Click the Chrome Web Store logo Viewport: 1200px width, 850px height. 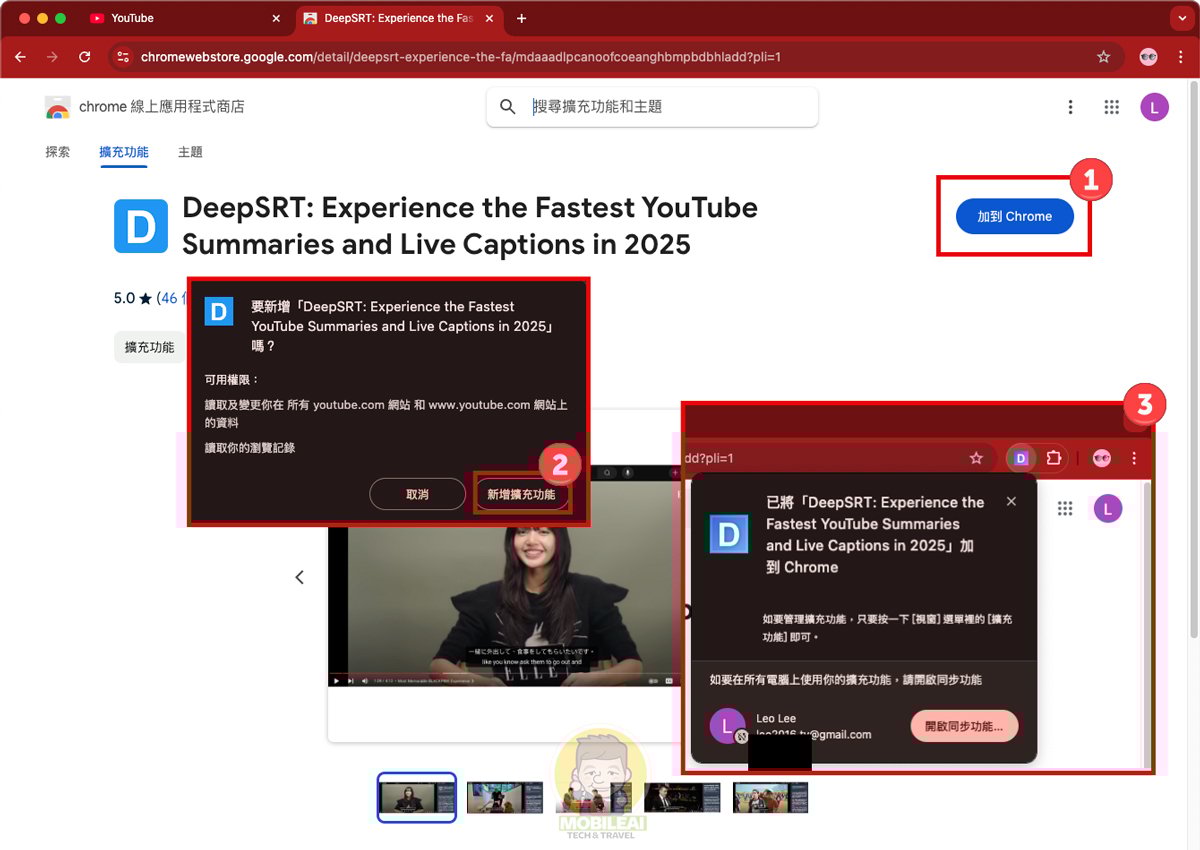tap(58, 107)
